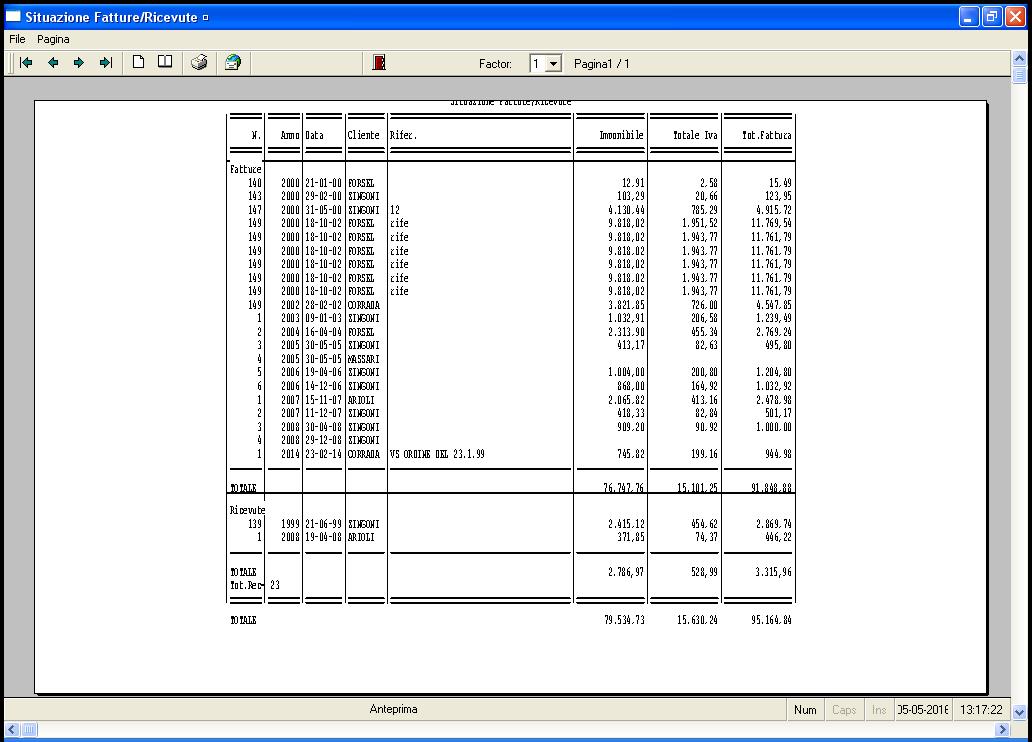Viewport: 1032px width, 742px height.
Task: Click the date field in status bar
Action: click(x=923, y=710)
